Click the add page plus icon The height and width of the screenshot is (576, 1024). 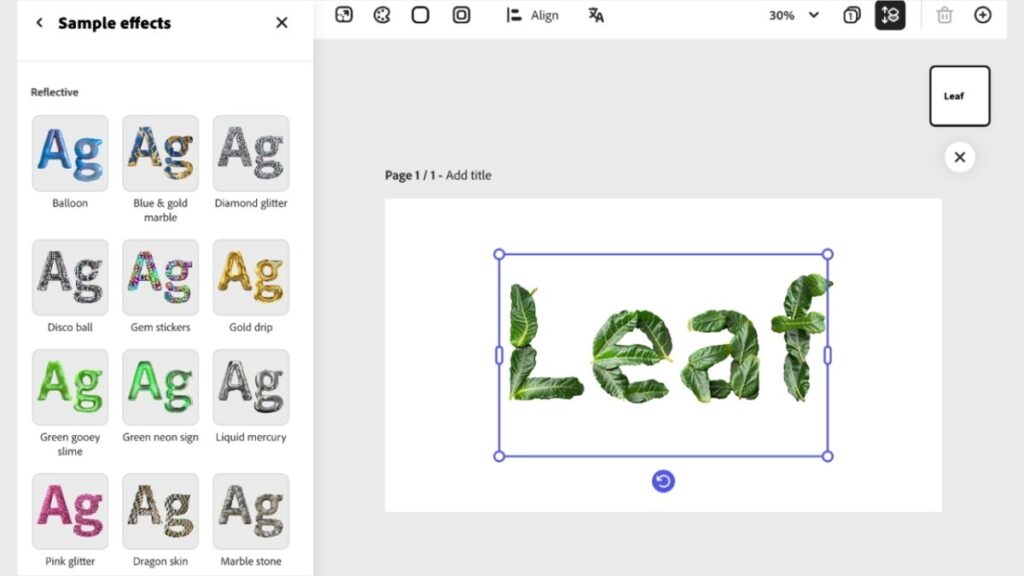pyautogui.click(x=983, y=15)
